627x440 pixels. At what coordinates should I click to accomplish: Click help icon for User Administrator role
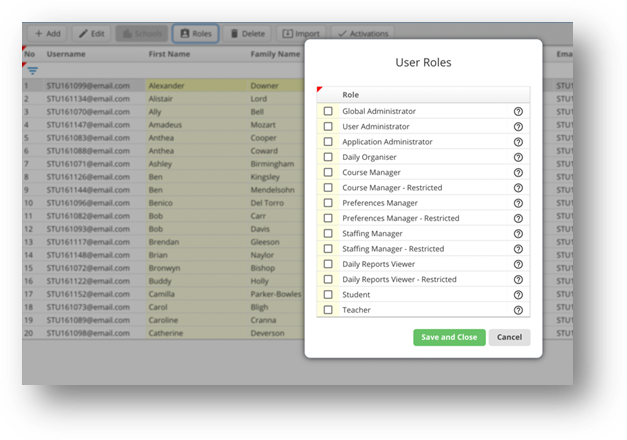pyautogui.click(x=518, y=127)
